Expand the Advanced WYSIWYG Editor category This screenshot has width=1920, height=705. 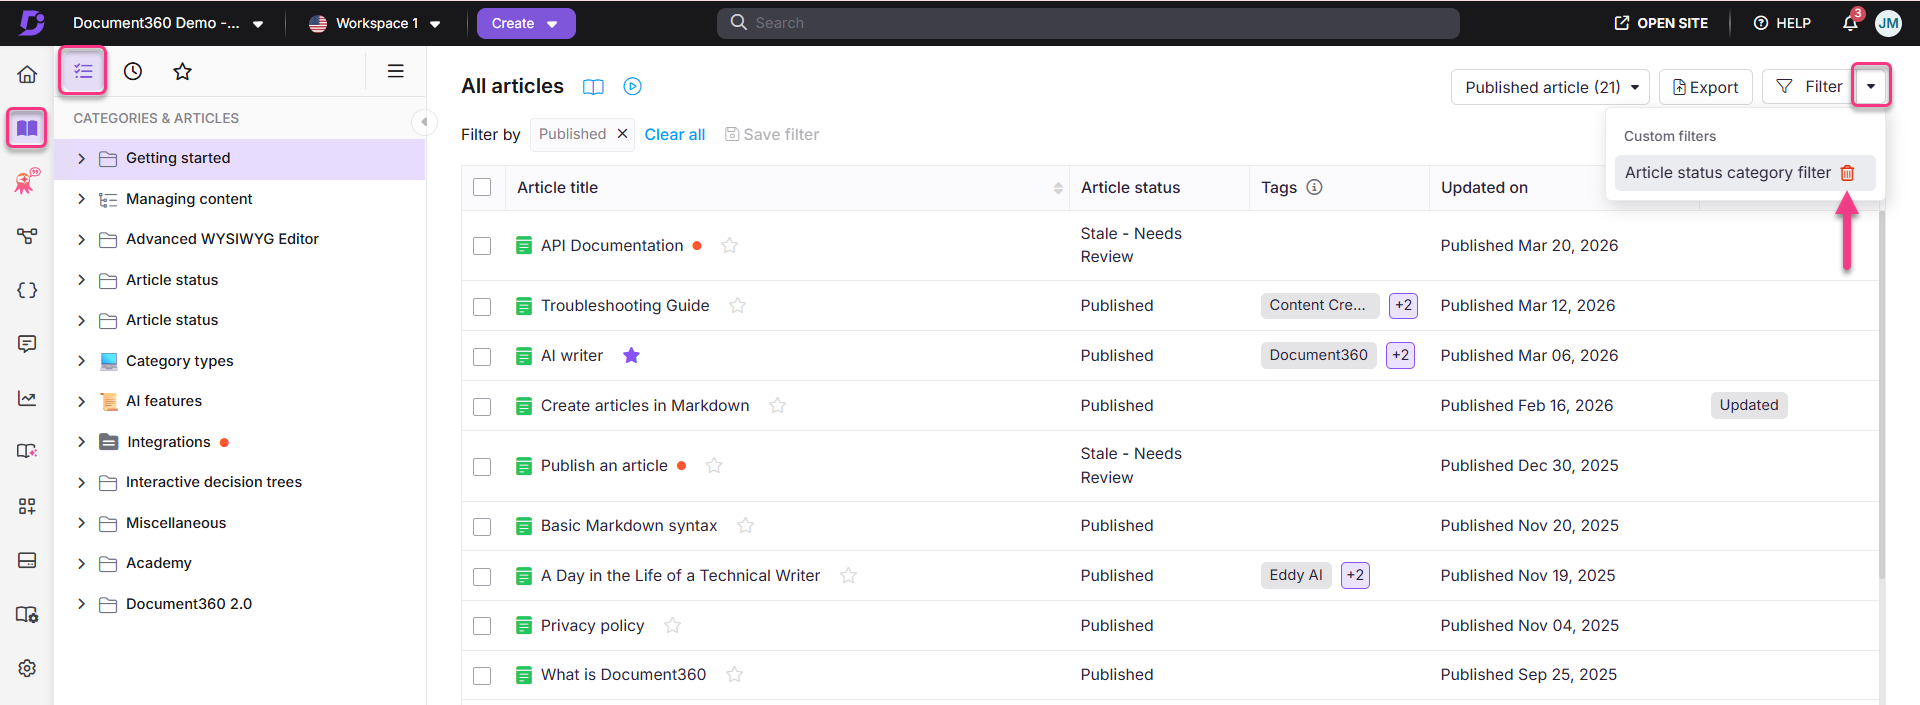click(x=82, y=239)
